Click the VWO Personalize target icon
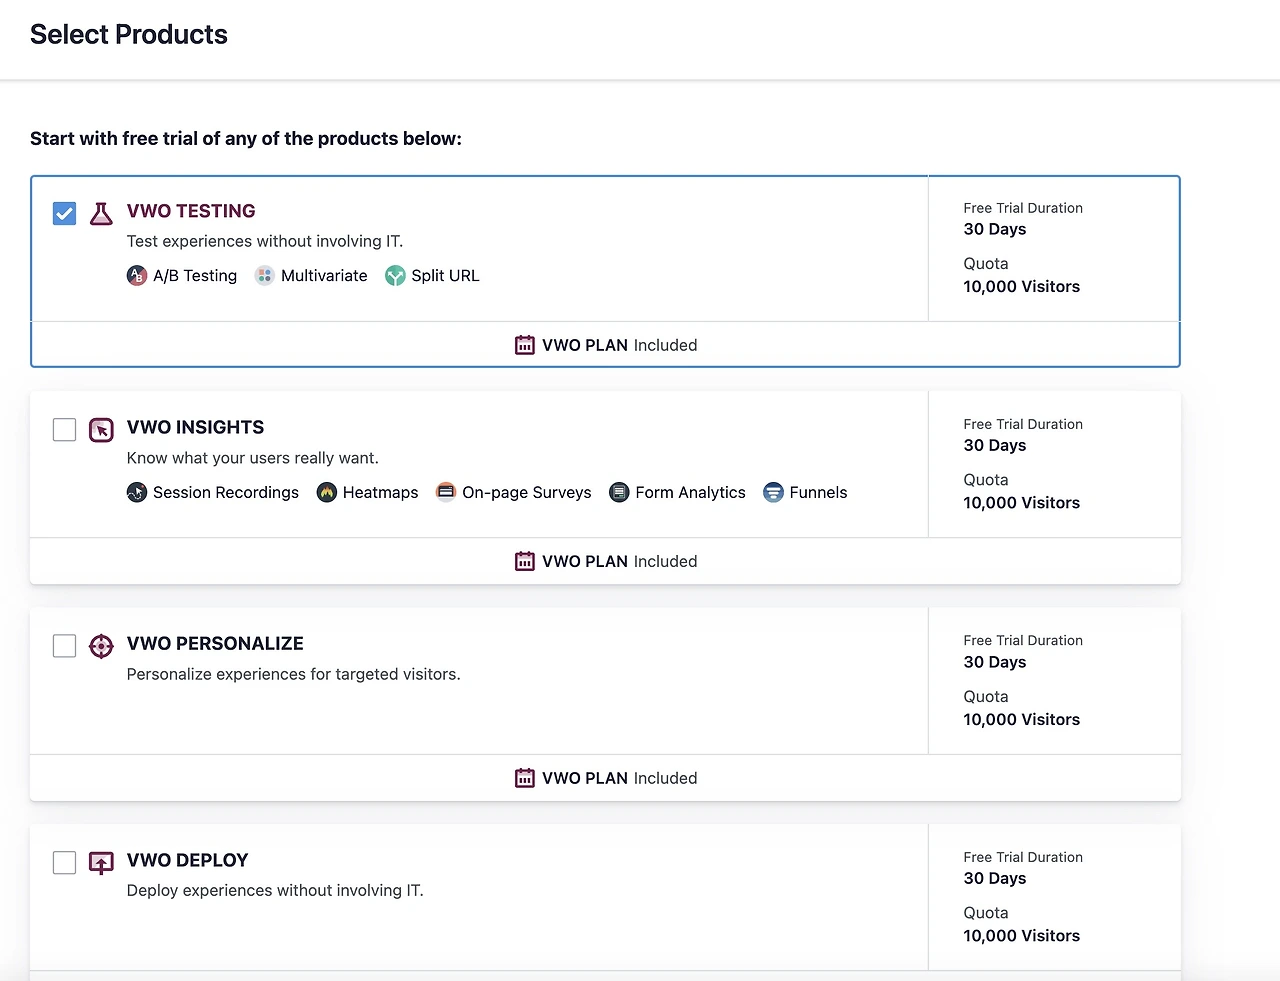This screenshot has width=1280, height=981. (101, 646)
